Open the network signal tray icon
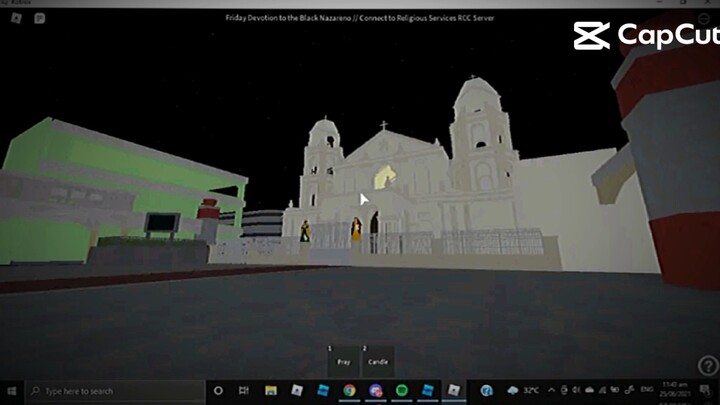 coord(602,390)
